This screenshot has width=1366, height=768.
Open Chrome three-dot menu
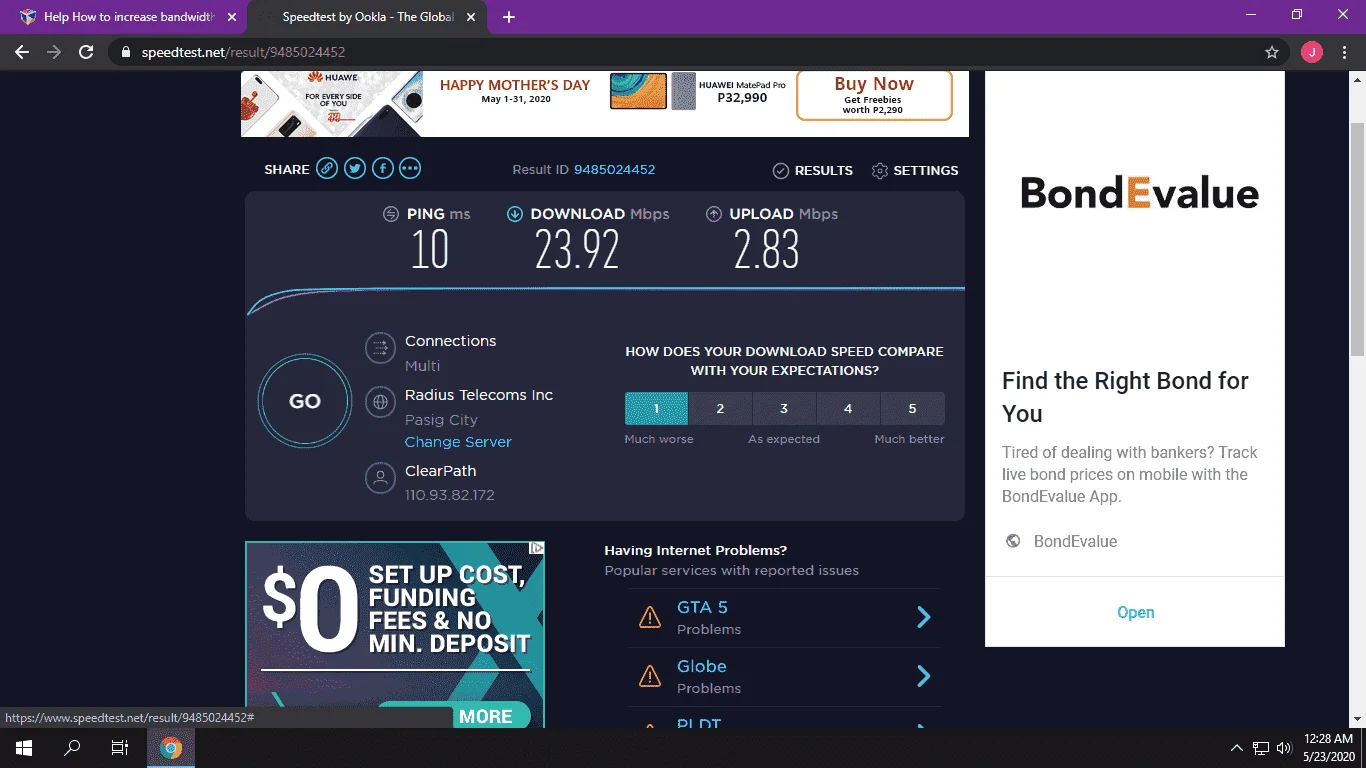(1344, 52)
